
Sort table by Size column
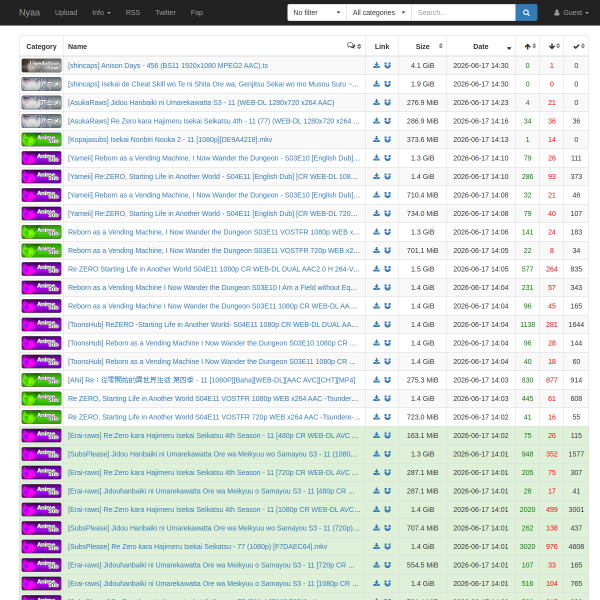pyautogui.click(x=422, y=46)
